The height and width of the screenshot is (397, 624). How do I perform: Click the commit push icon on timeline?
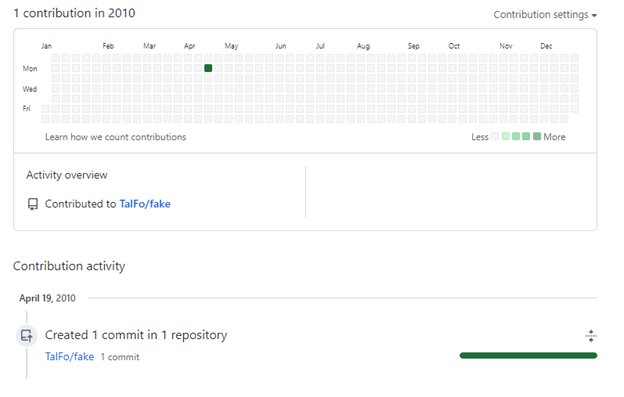click(27, 336)
